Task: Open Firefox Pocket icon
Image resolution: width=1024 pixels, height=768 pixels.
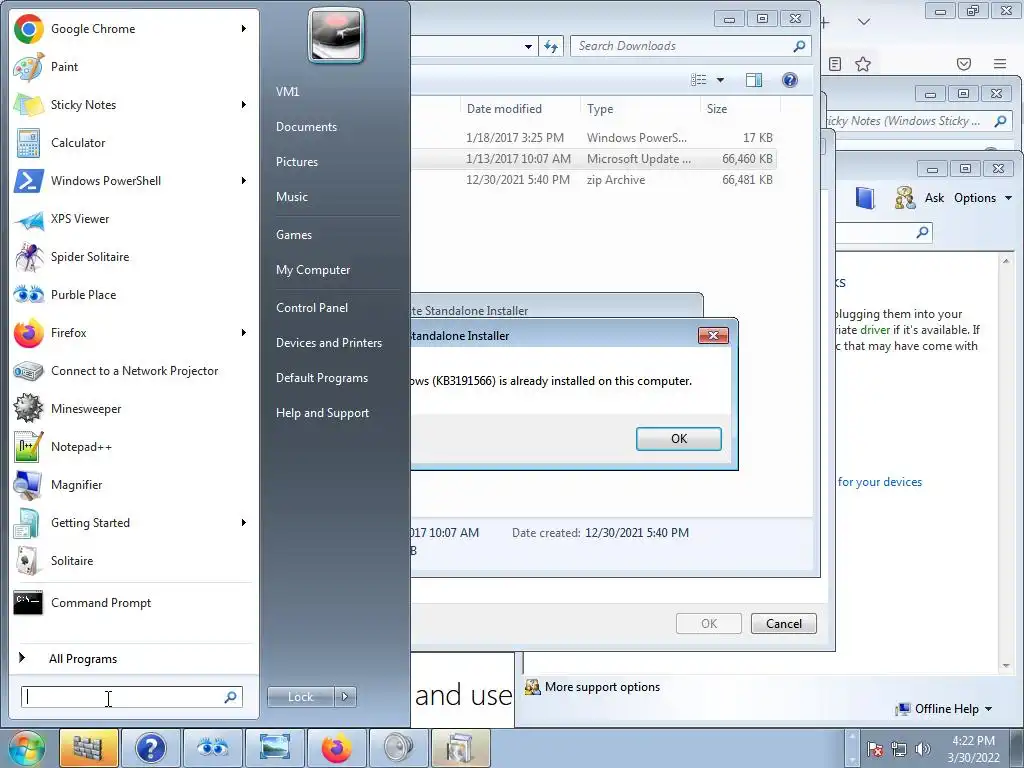Action: 964,64
